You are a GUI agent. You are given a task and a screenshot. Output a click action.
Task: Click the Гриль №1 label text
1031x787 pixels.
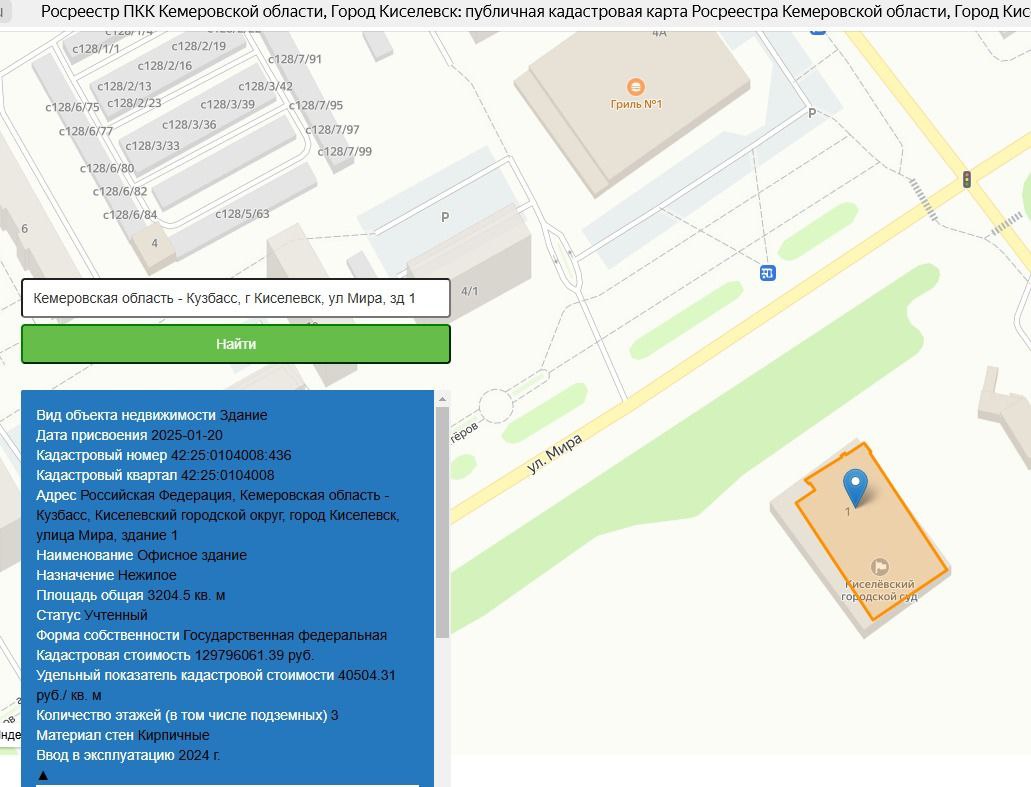pyautogui.click(x=636, y=104)
